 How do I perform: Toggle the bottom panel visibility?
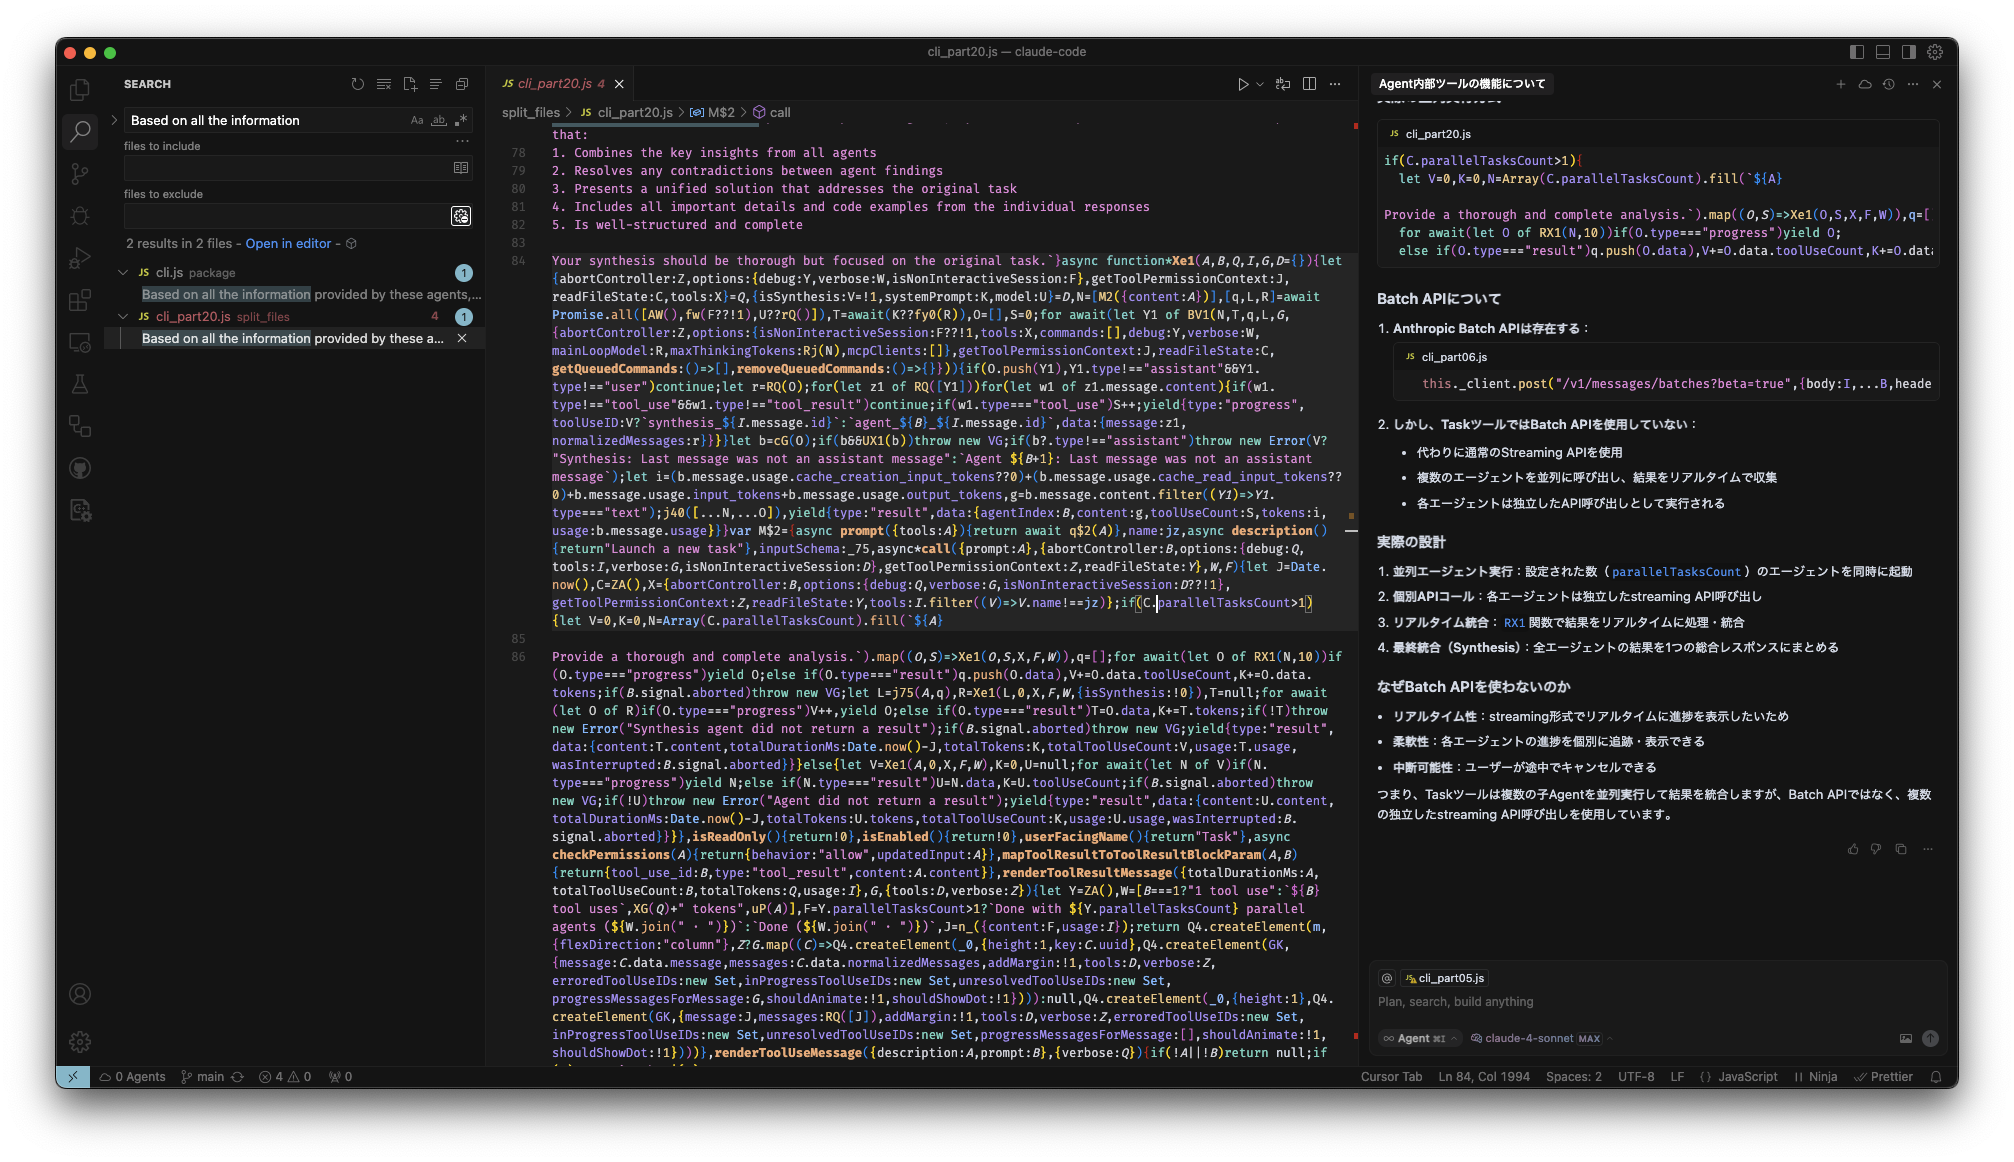click(x=1883, y=52)
